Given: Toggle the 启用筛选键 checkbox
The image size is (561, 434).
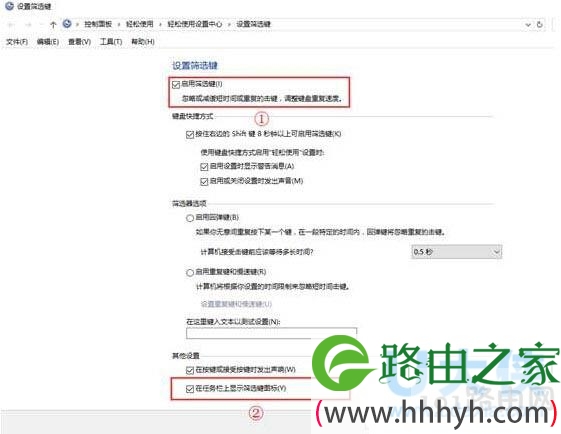Looking at the screenshot, I should click(x=175, y=85).
